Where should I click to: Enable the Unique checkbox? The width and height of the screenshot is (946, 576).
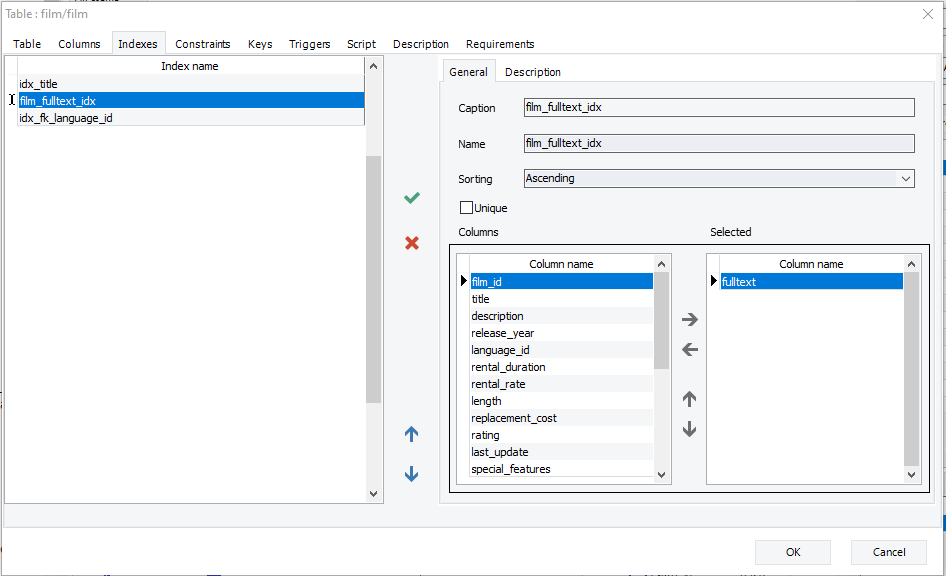click(466, 207)
